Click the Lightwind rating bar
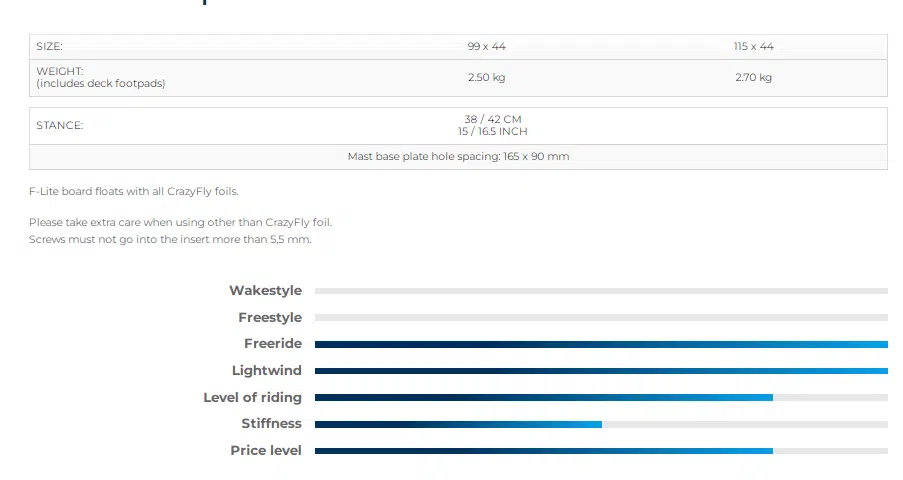Viewport: 903px width, 480px height. point(601,371)
